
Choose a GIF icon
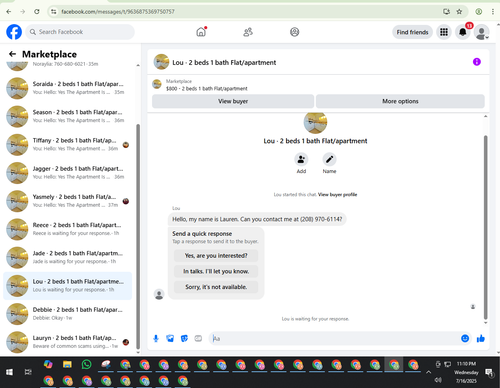pos(198,339)
